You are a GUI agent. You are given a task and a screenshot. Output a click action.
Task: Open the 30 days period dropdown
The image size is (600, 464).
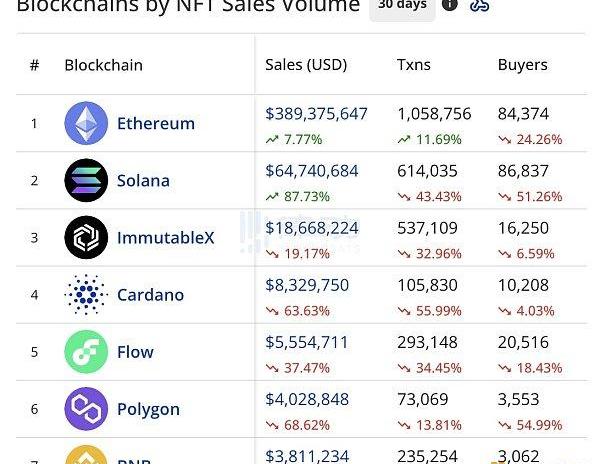pos(402,6)
